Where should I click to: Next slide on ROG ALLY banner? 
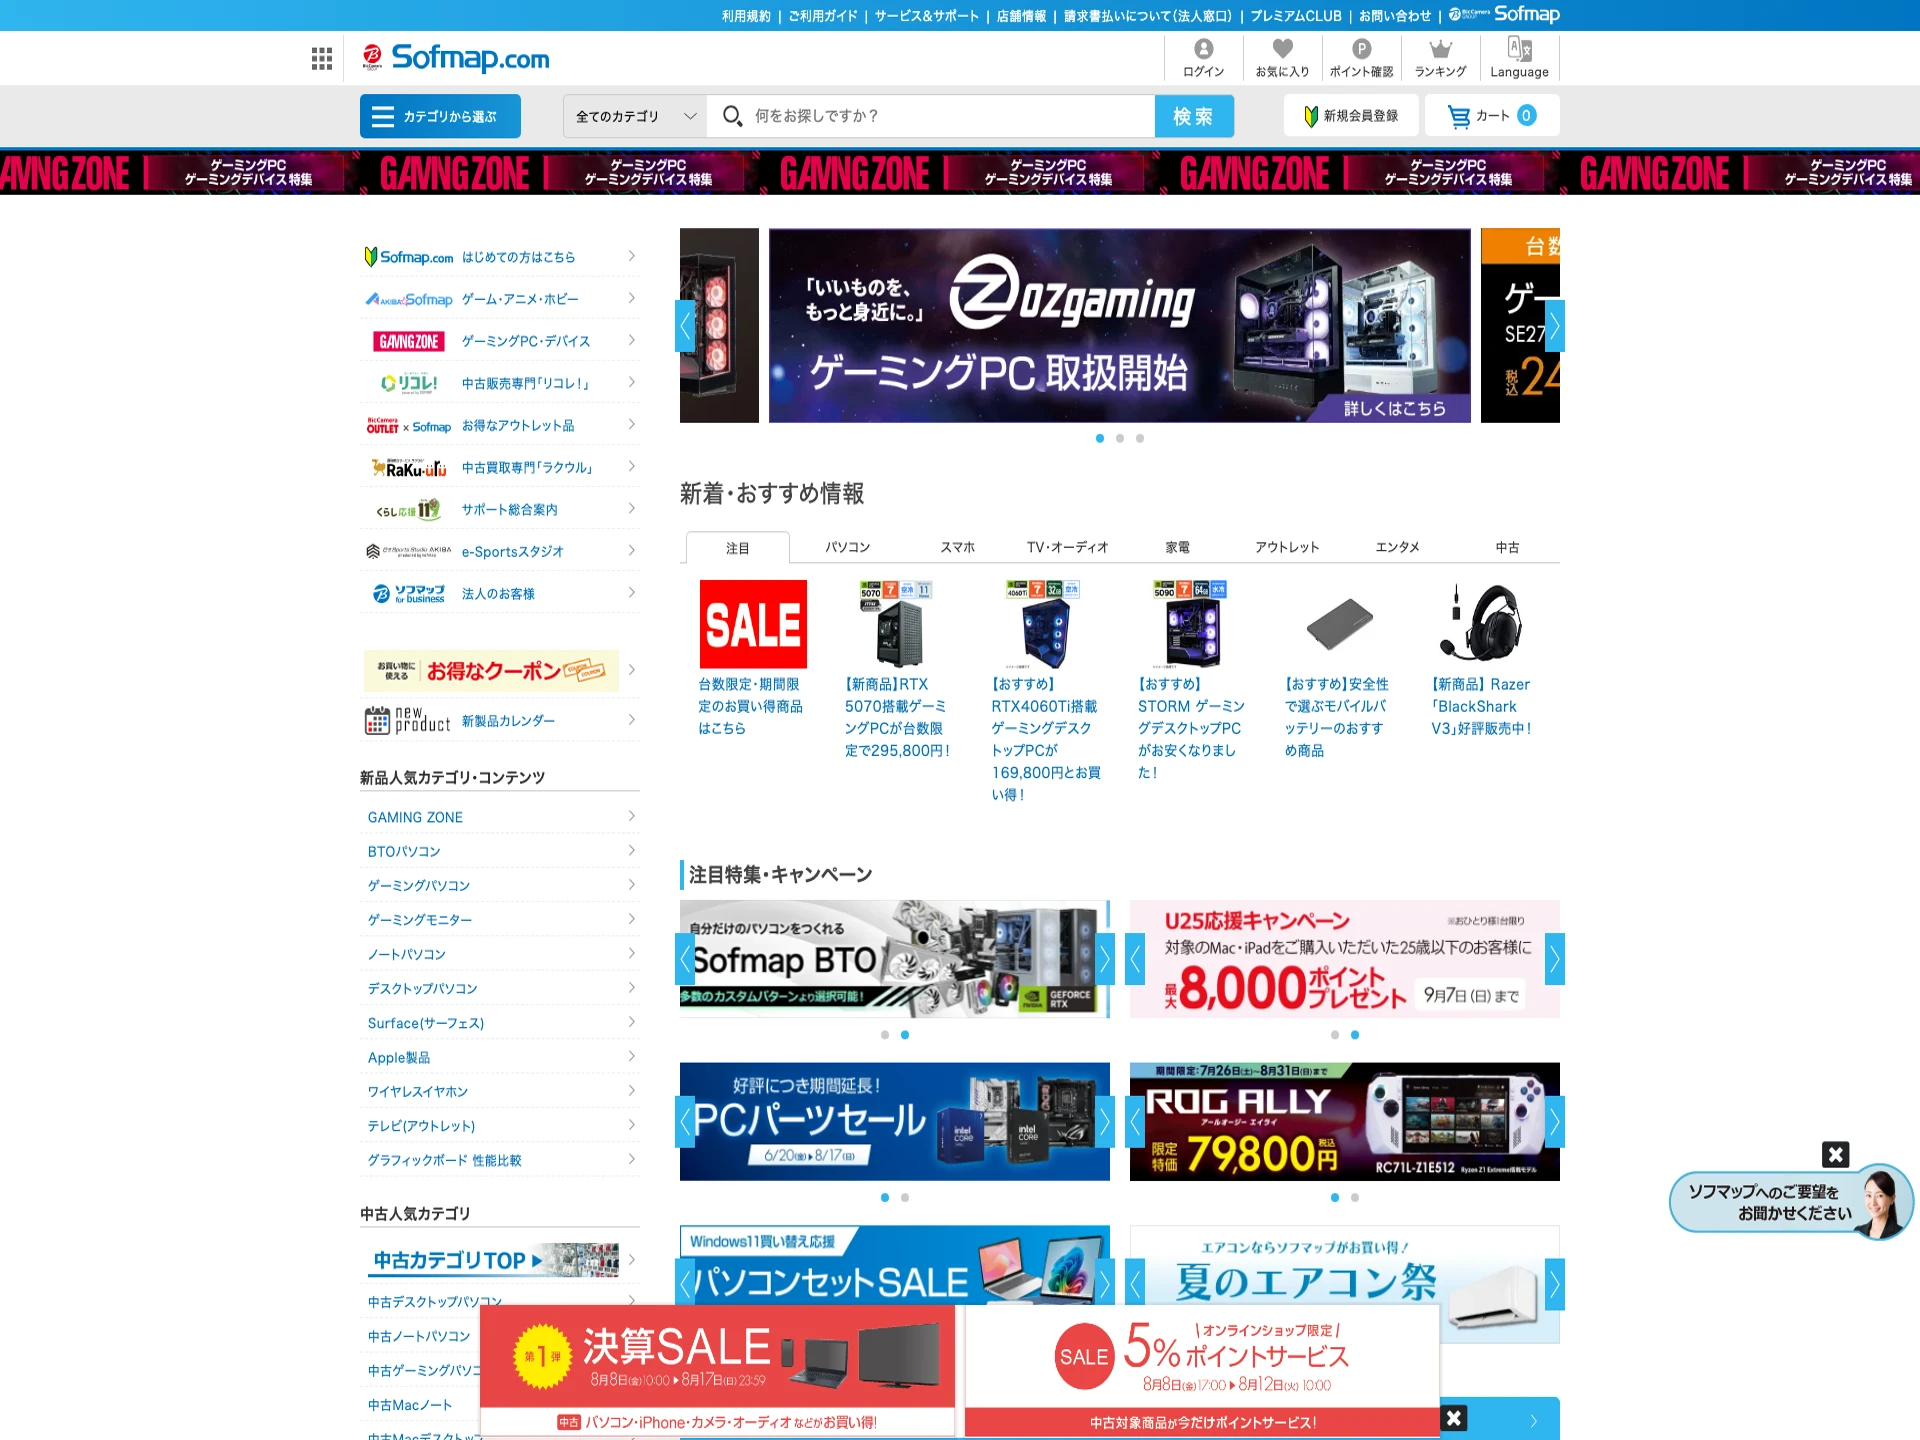[x=1554, y=1122]
